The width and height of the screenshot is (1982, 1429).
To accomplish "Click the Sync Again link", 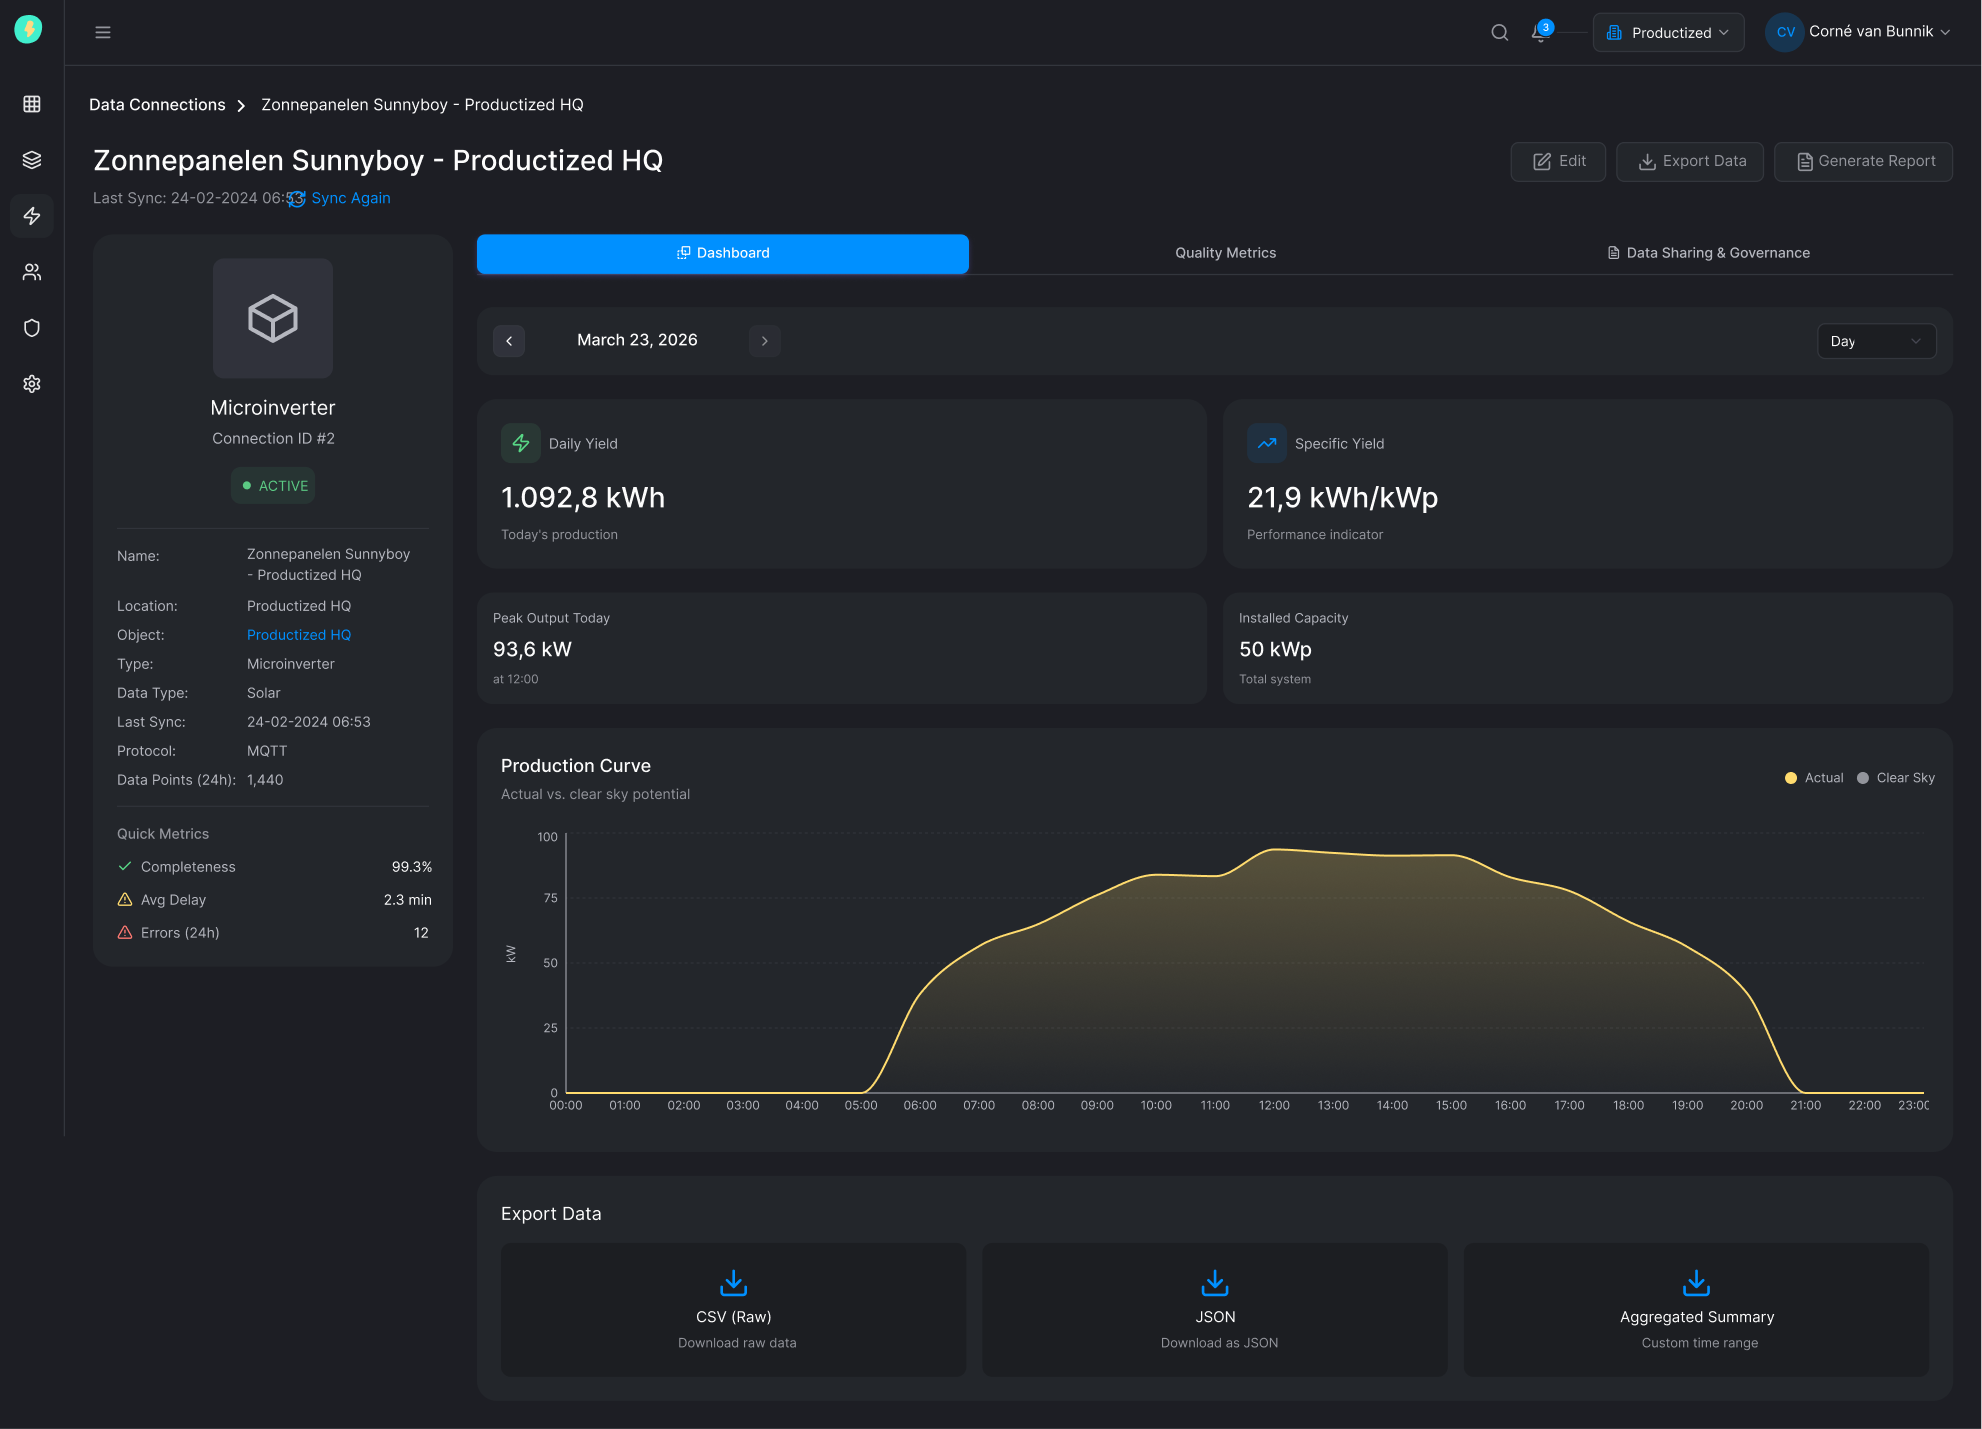I will pyautogui.click(x=350, y=197).
